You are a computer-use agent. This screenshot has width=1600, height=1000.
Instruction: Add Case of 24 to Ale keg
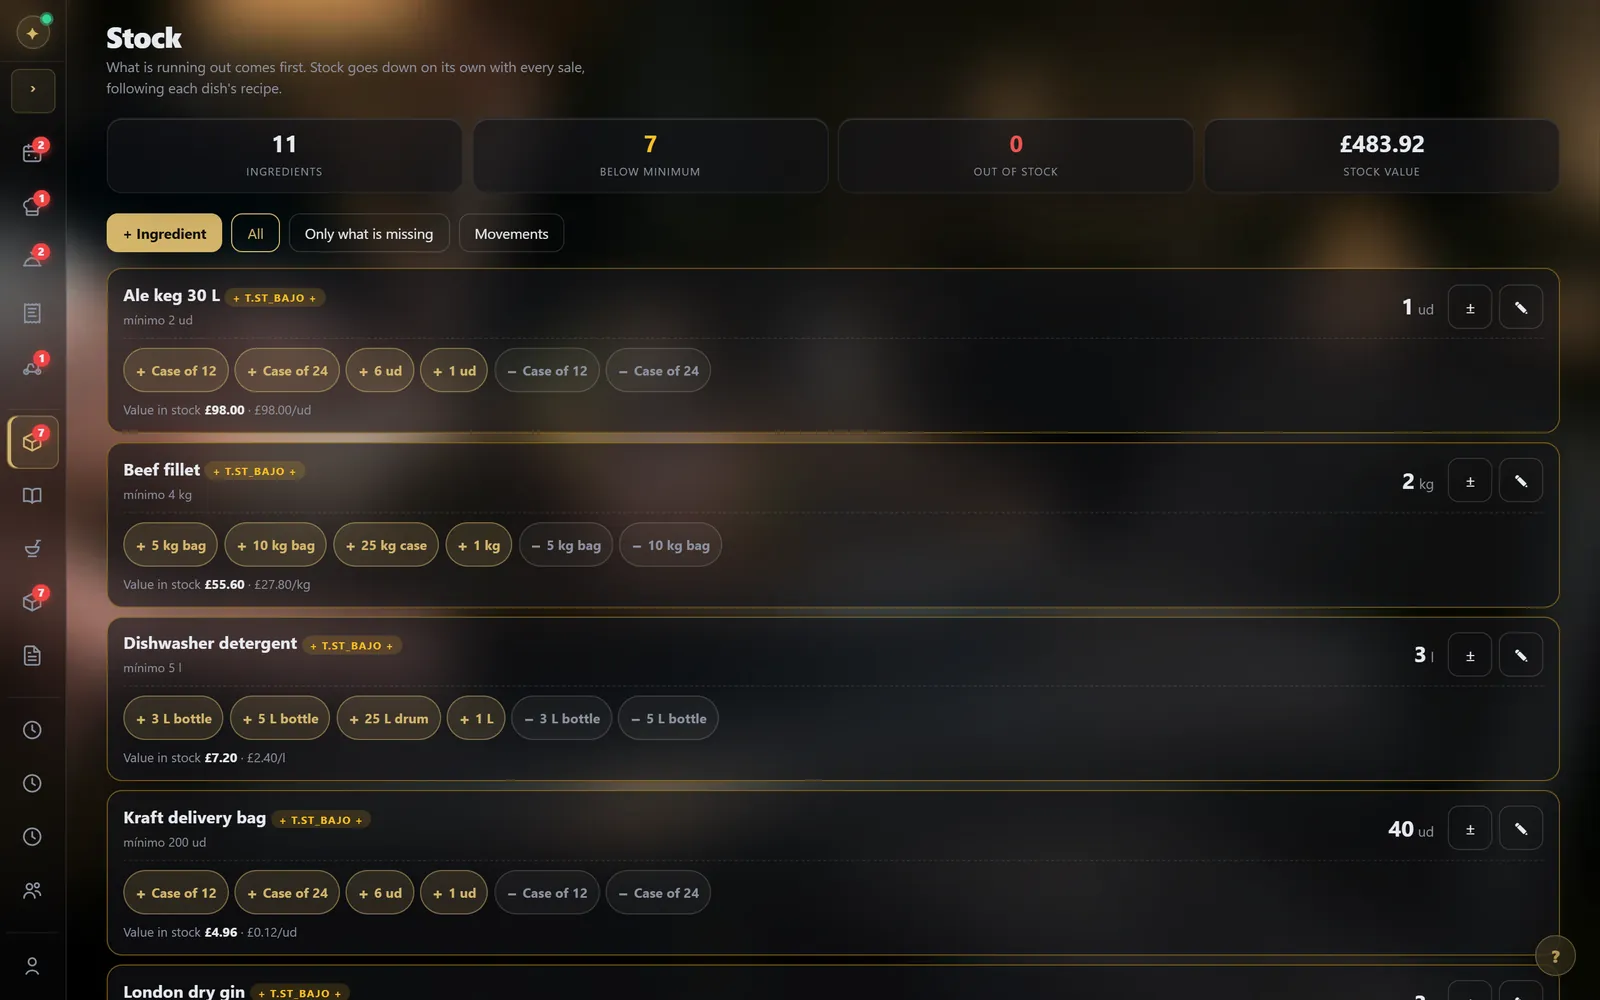point(287,371)
